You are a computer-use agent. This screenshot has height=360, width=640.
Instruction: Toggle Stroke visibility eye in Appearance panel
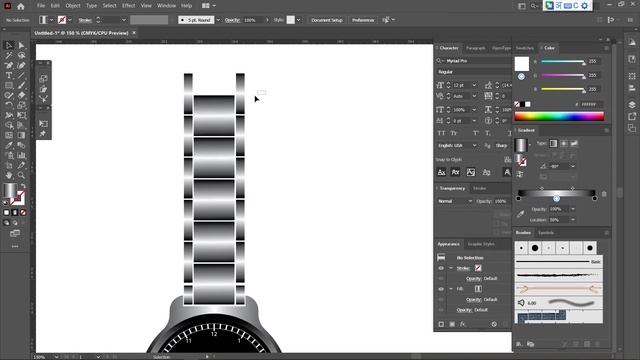point(441,268)
